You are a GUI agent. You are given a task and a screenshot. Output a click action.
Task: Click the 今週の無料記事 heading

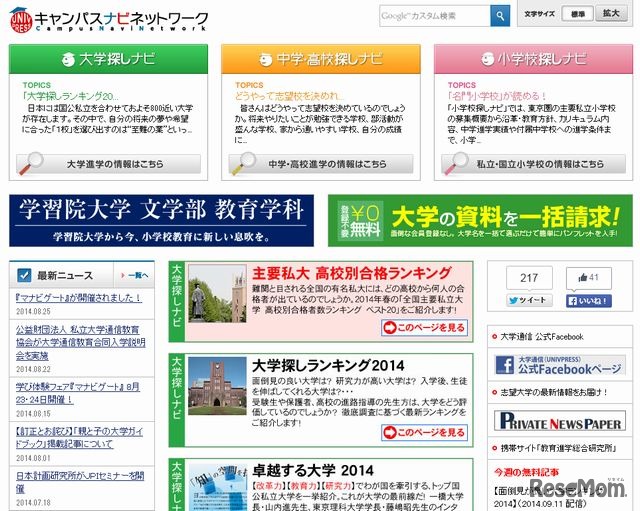pyautogui.click(x=526, y=472)
